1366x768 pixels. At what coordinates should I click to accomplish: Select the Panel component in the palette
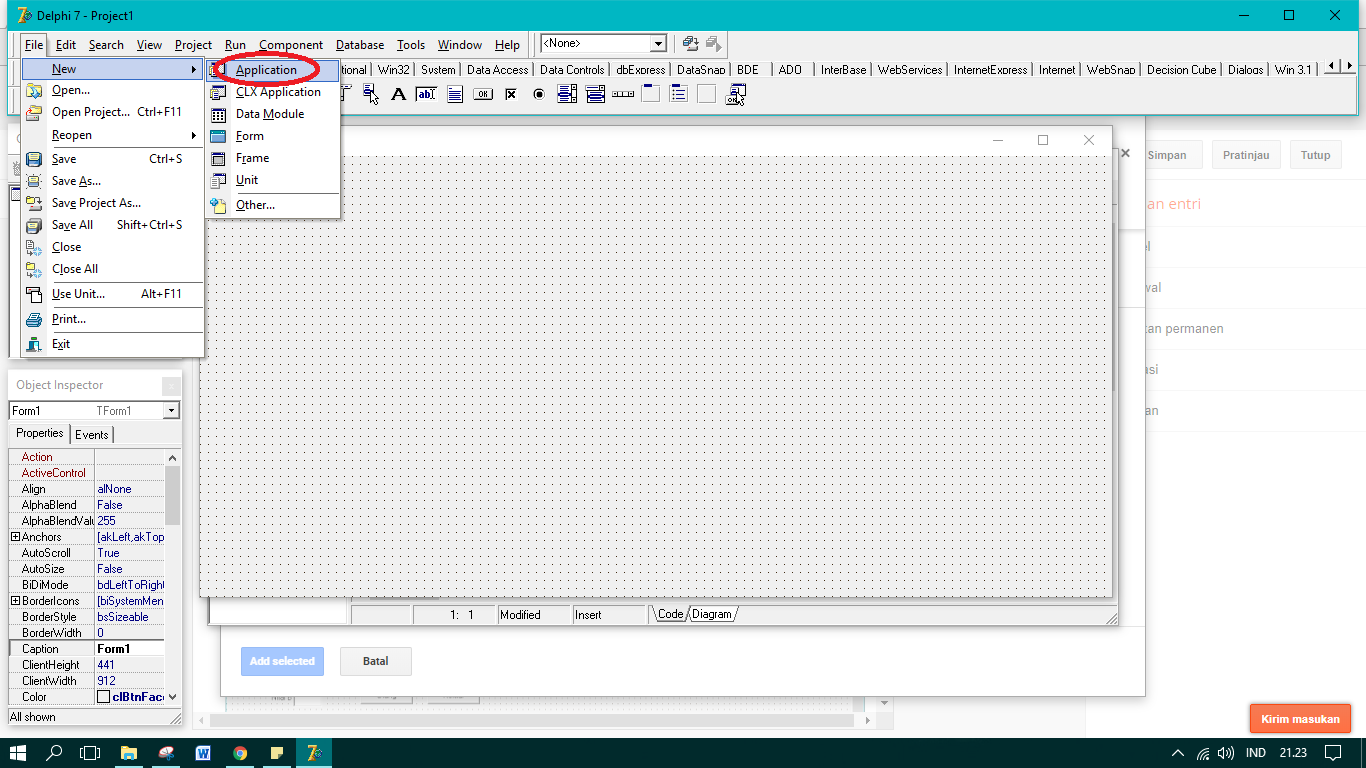707,94
